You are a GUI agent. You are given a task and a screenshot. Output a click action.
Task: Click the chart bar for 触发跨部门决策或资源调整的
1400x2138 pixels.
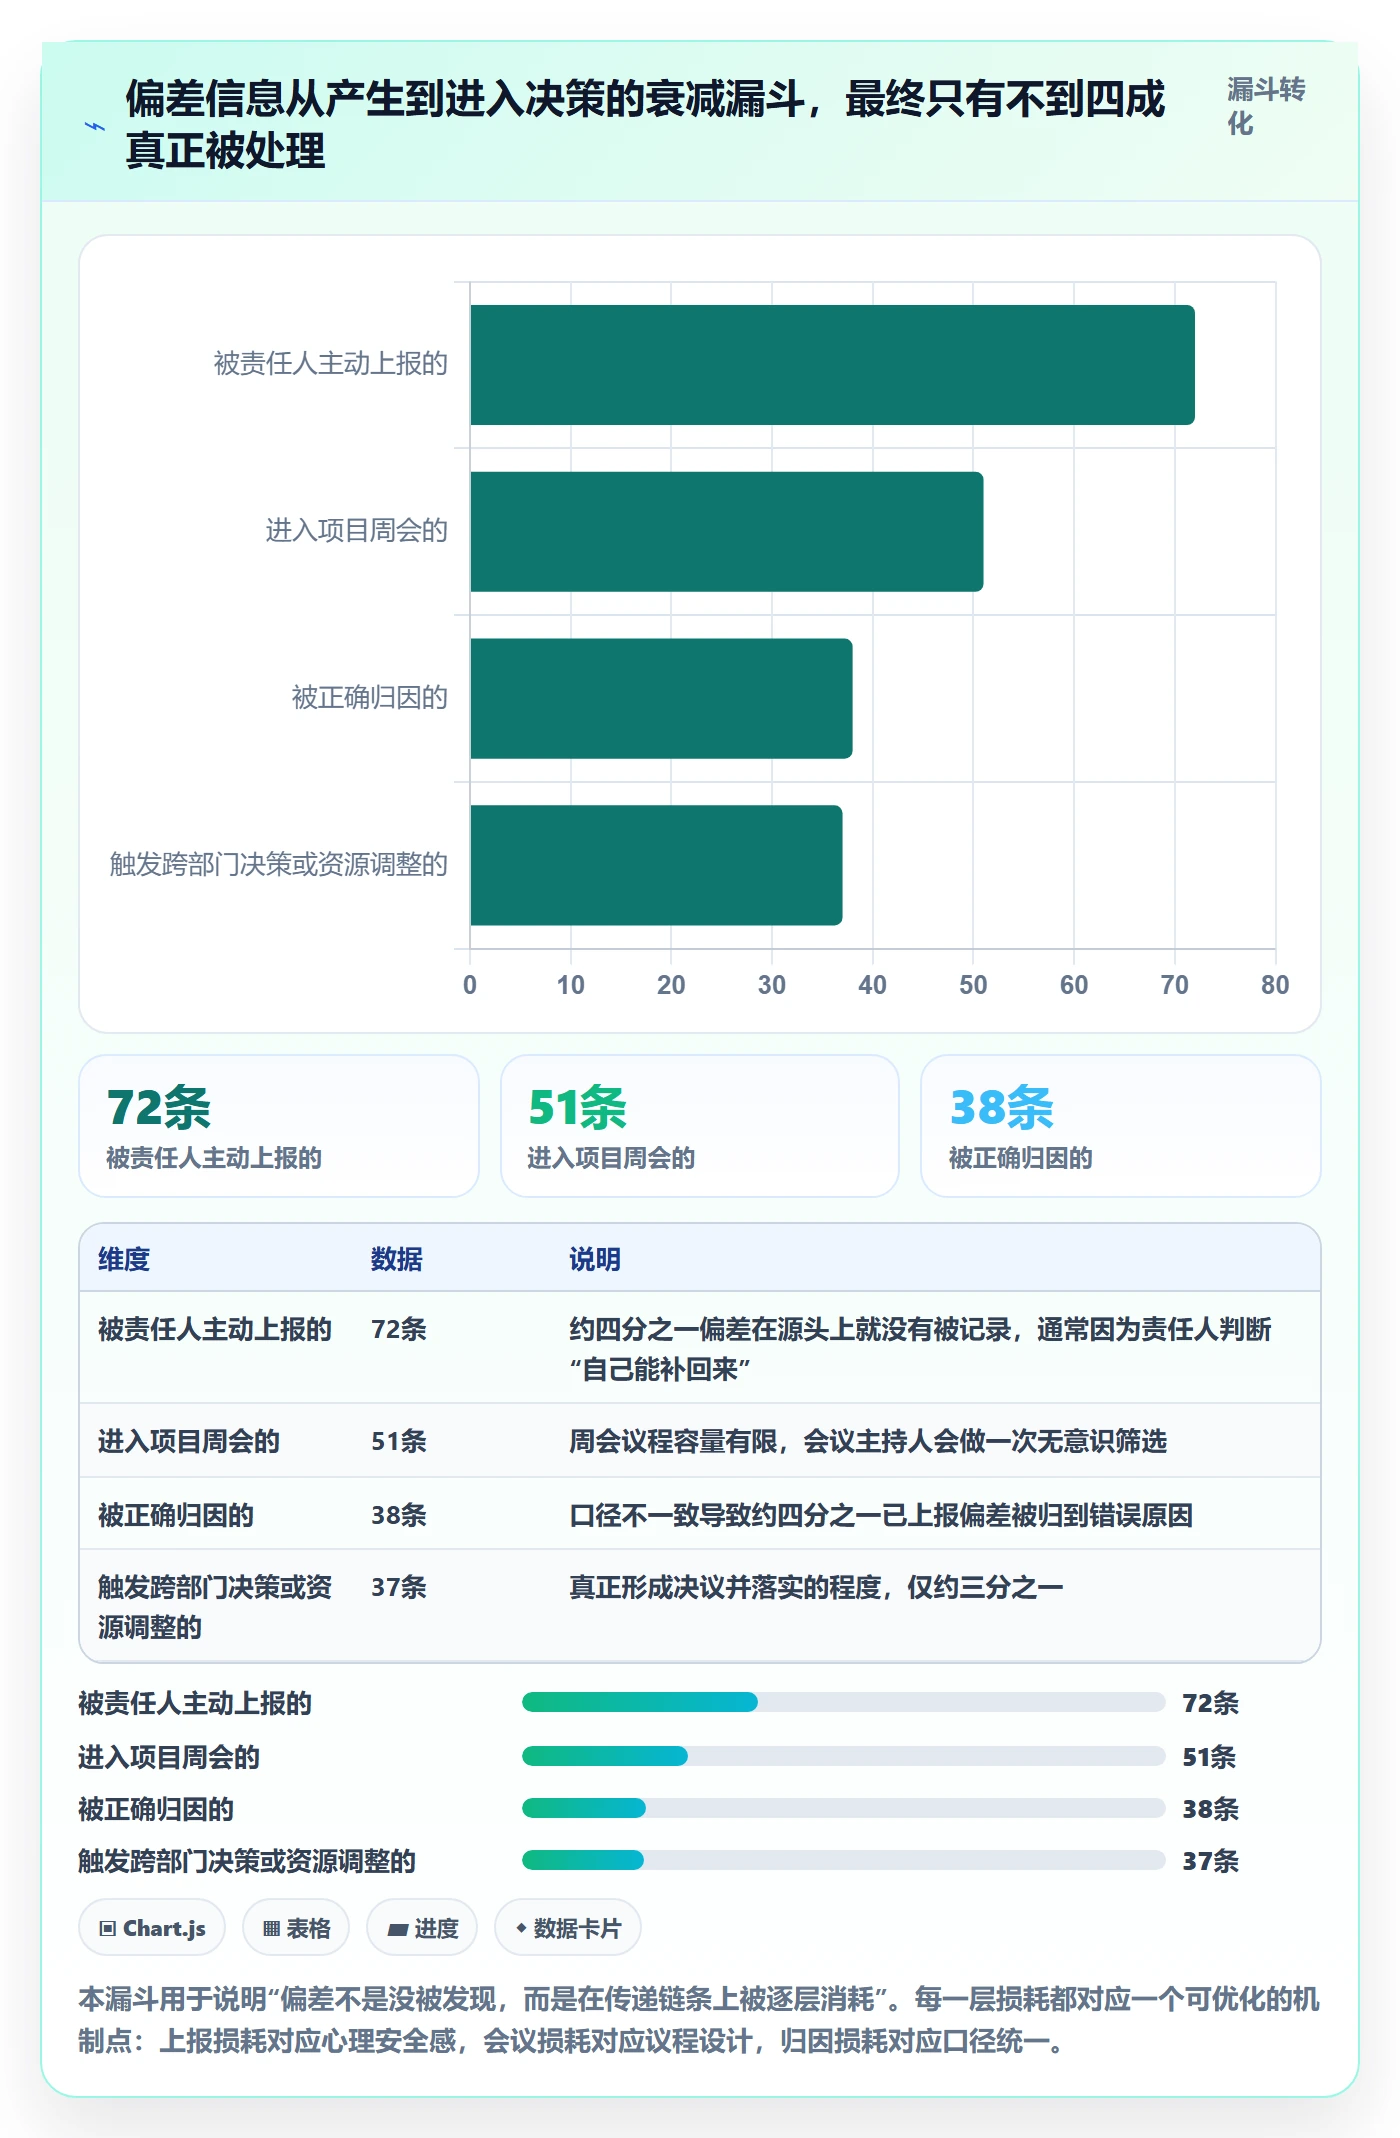[x=656, y=865]
